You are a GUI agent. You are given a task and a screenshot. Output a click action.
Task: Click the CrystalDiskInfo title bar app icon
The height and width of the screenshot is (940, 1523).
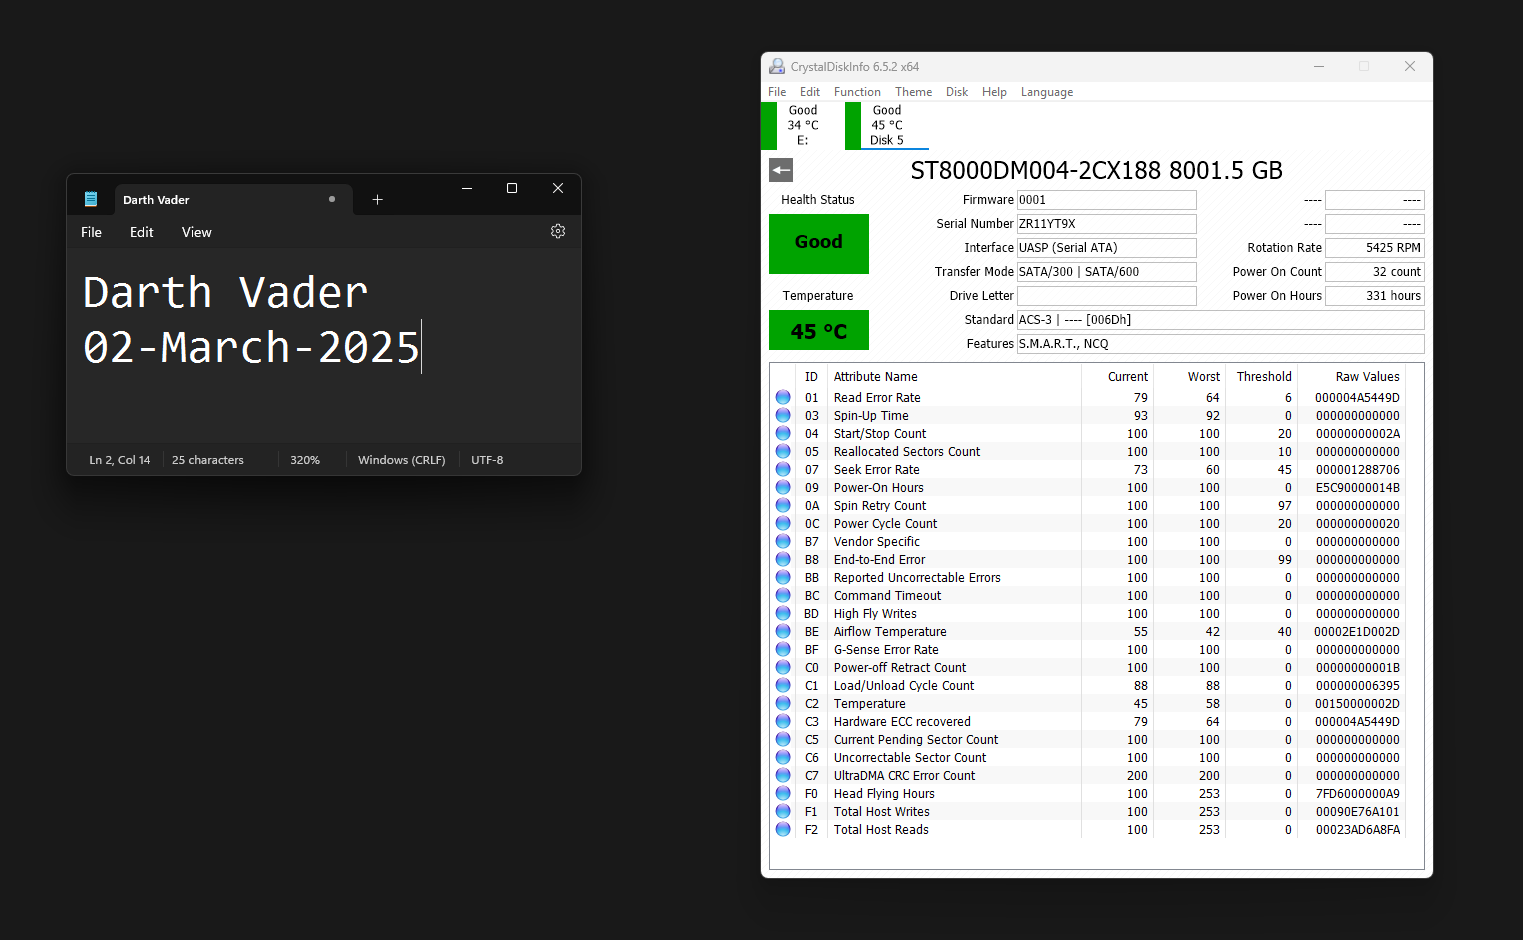[777, 67]
